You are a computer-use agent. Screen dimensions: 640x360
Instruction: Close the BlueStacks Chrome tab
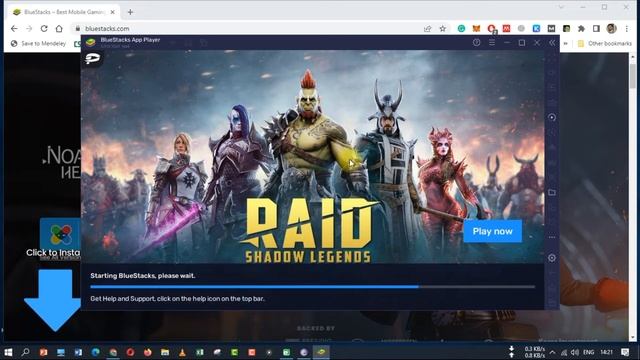pyautogui.click(x=113, y=12)
